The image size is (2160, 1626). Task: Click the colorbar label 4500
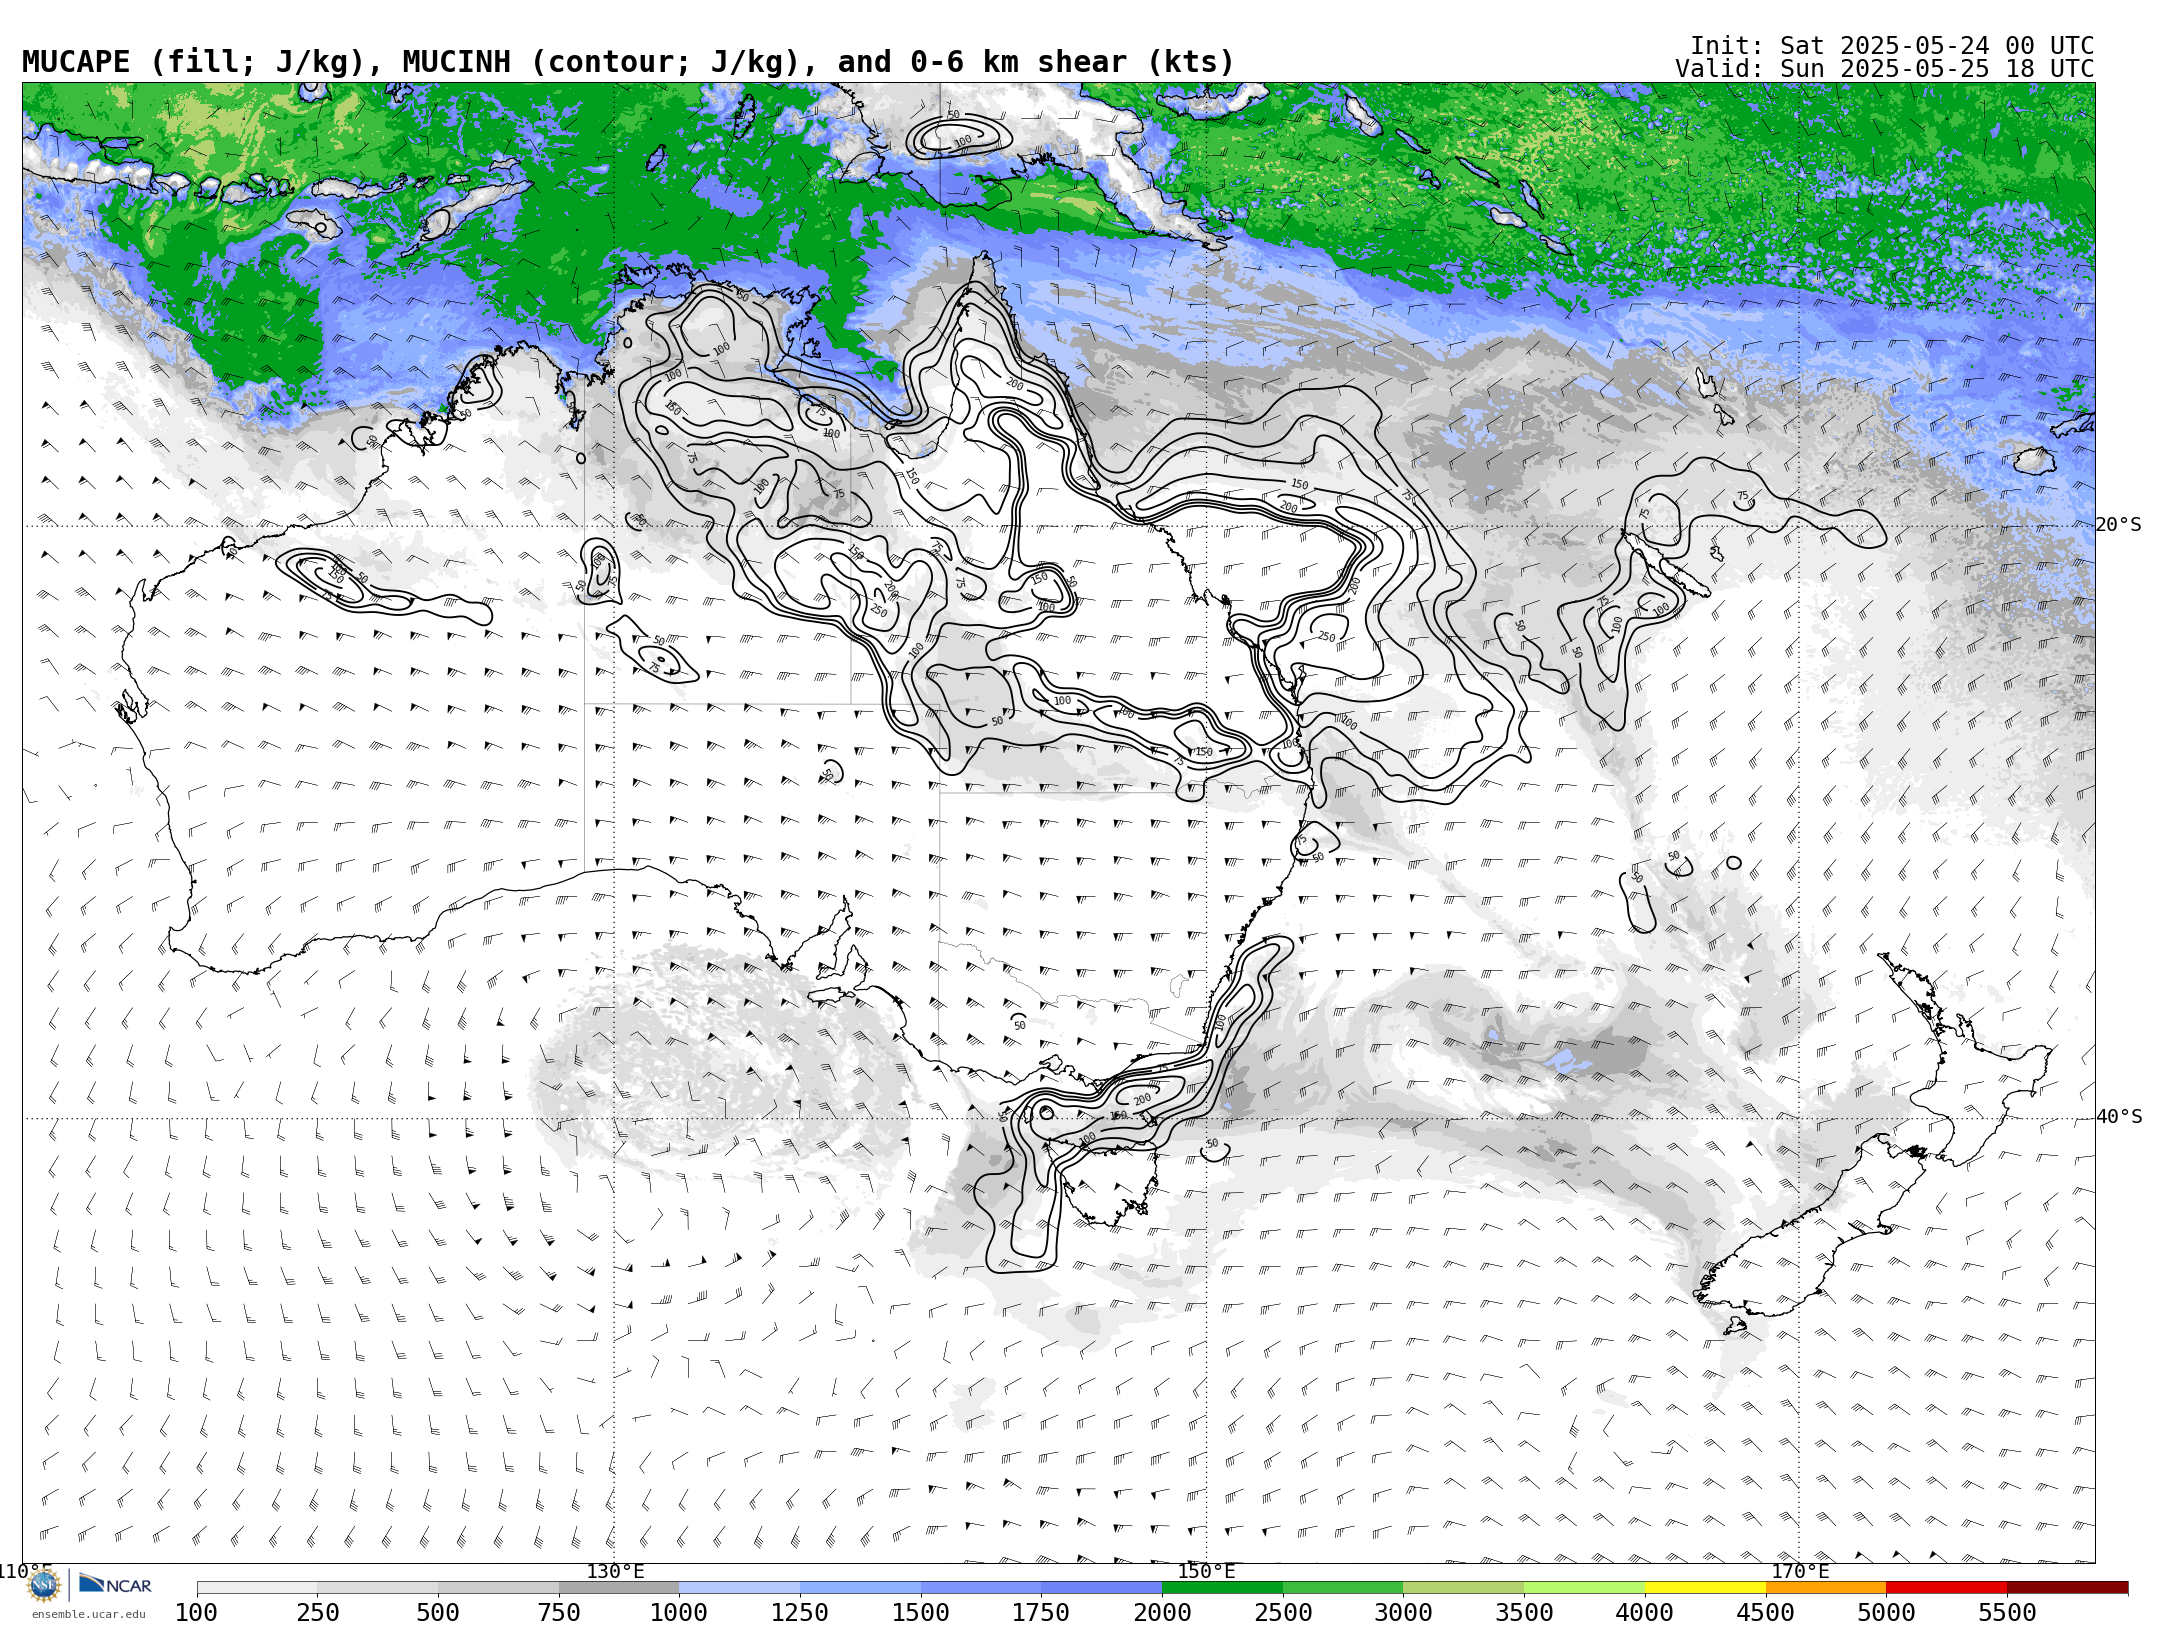tap(1766, 1613)
